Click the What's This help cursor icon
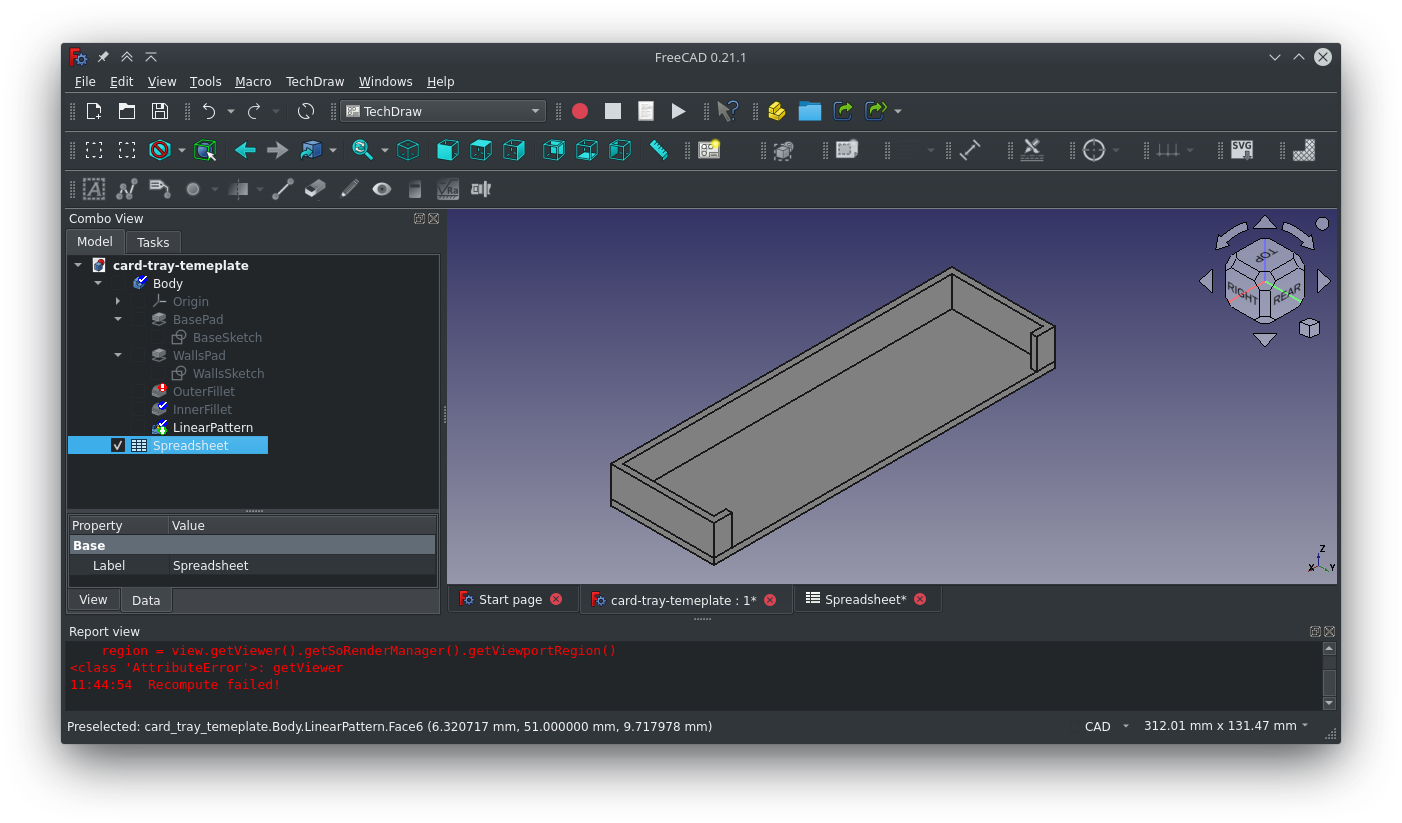 [x=727, y=111]
